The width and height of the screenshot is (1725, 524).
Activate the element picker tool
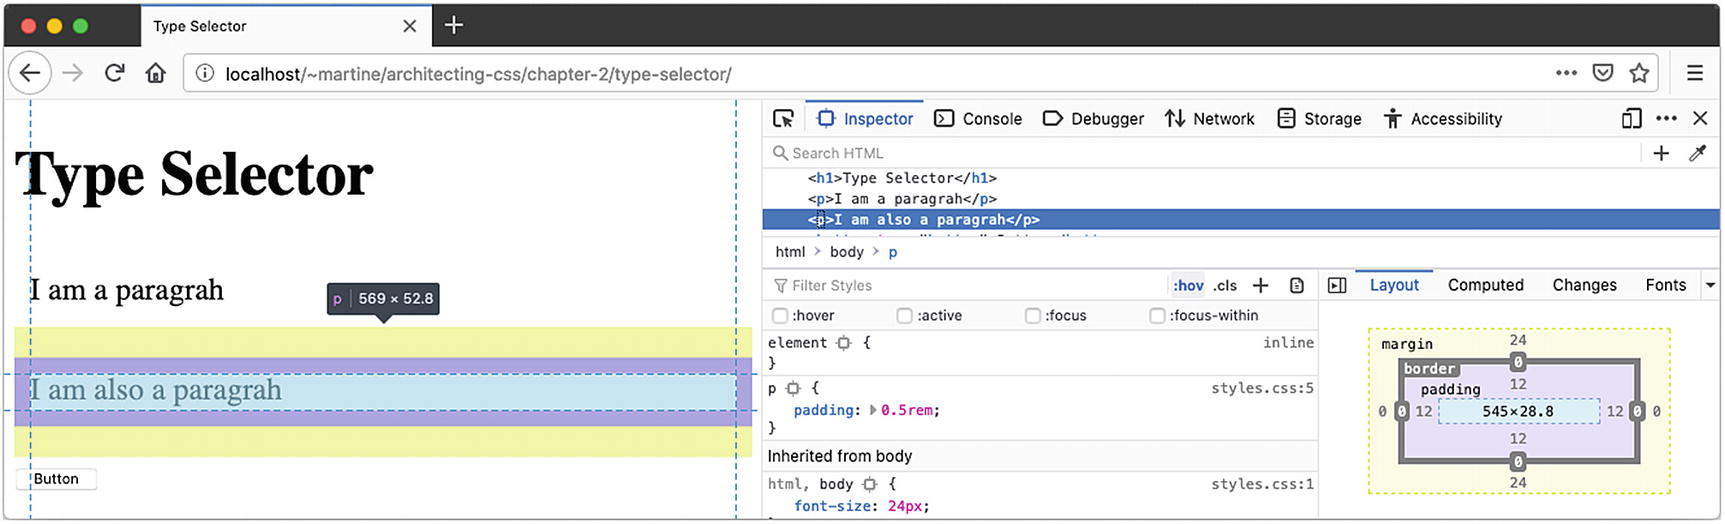(x=783, y=119)
